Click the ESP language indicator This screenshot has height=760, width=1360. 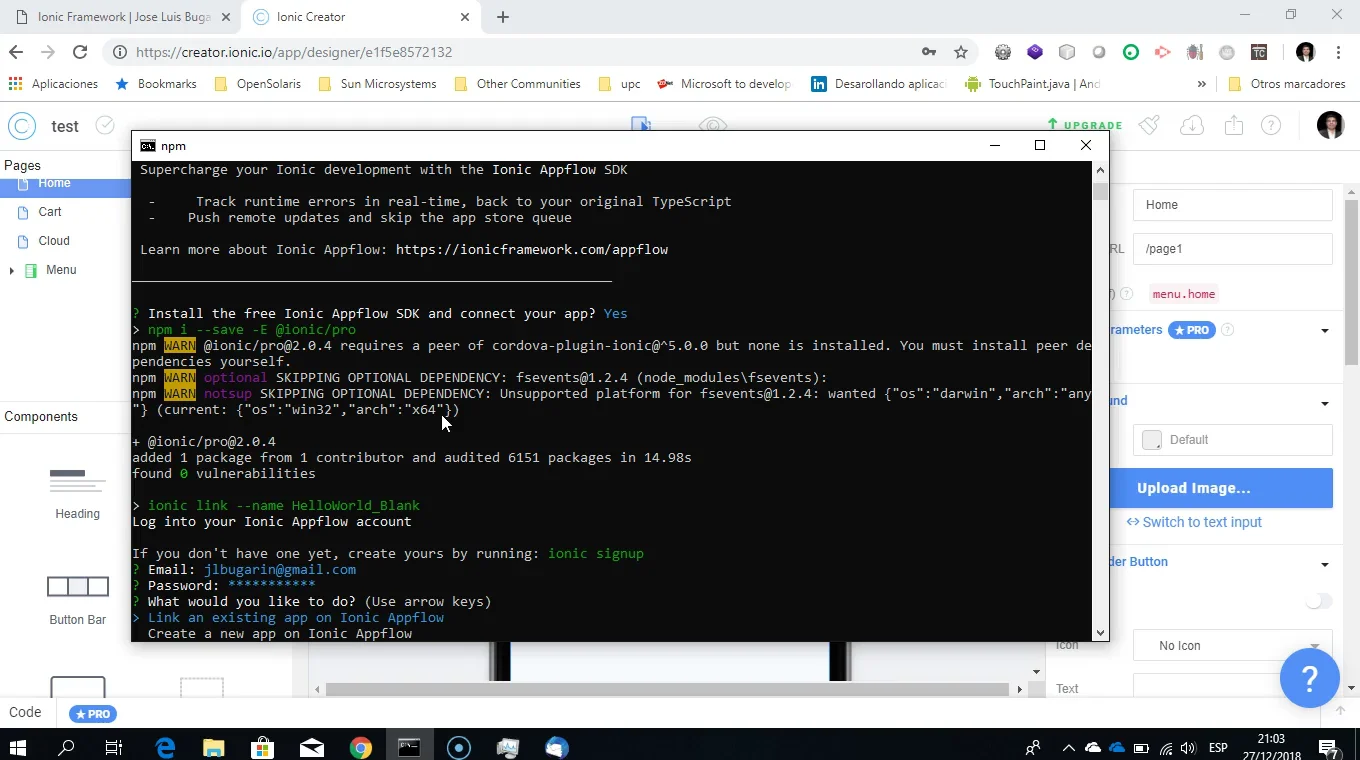coord(1218,747)
